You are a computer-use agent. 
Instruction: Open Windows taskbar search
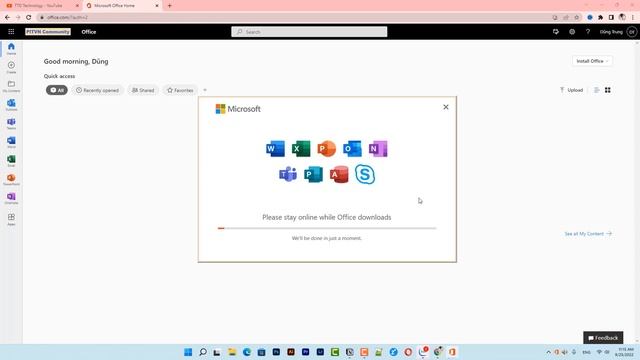tap(202, 352)
